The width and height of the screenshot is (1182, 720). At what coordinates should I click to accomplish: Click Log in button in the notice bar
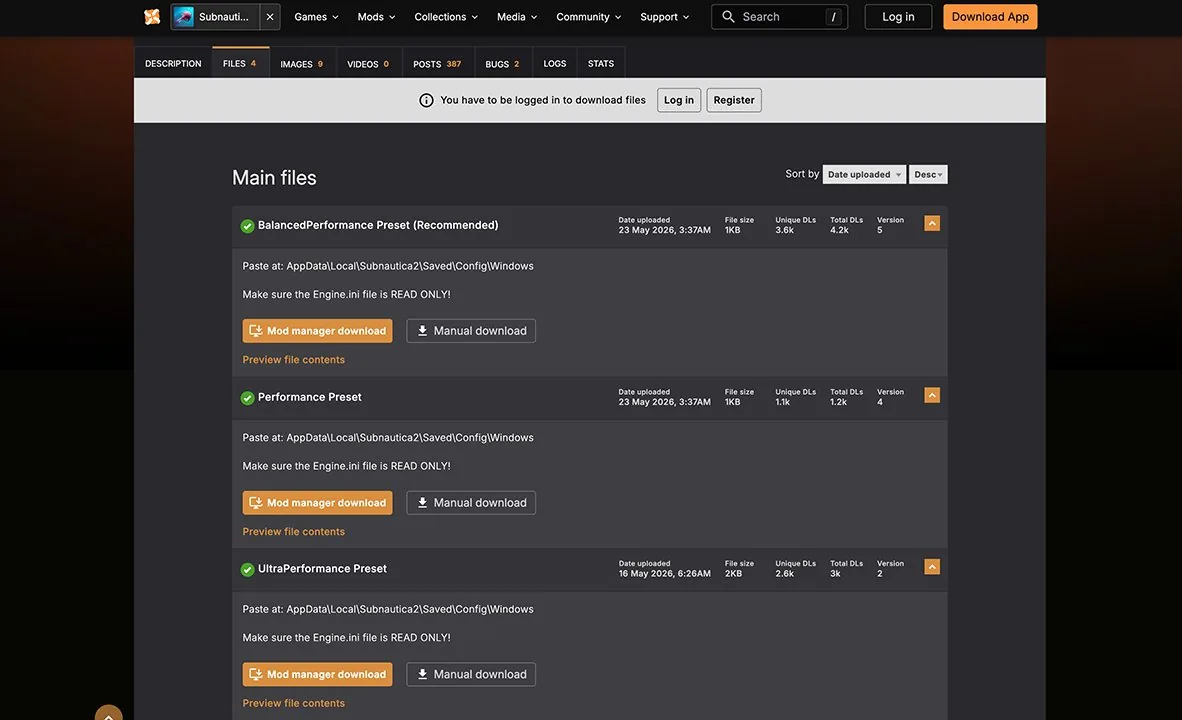click(x=678, y=100)
